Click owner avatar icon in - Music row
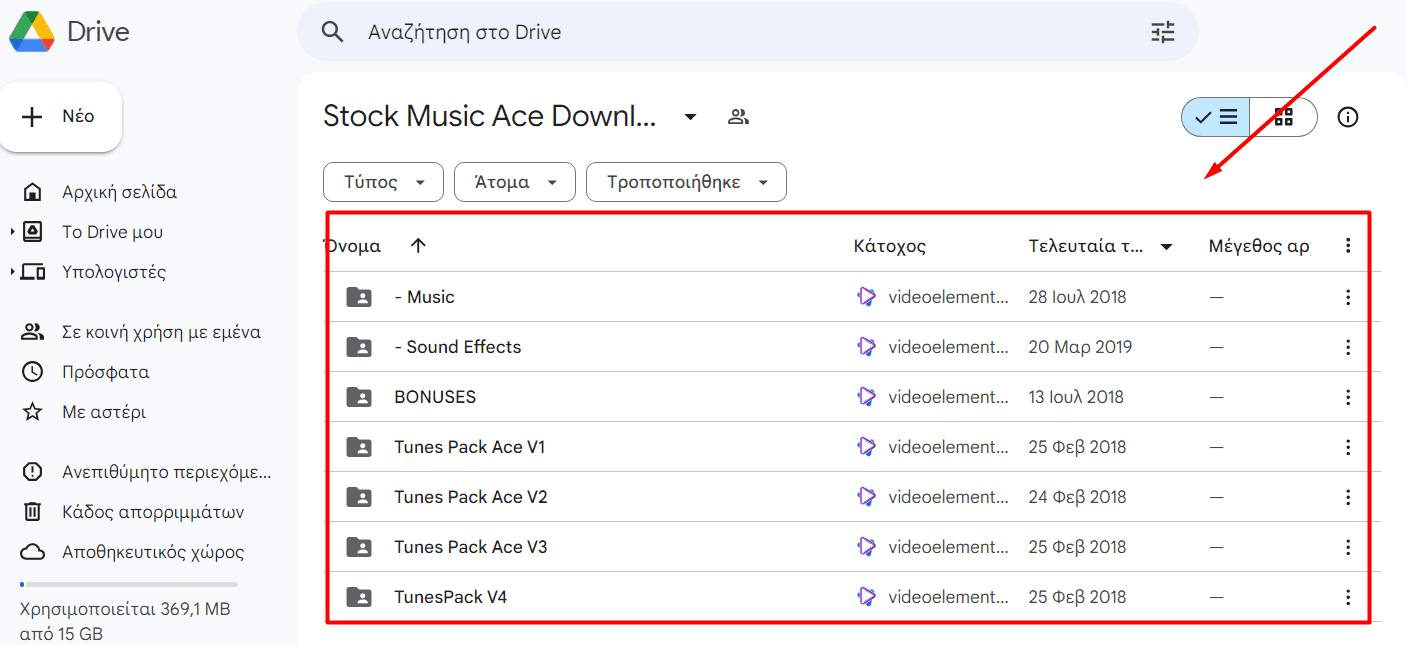The image size is (1407, 645). [x=867, y=297]
